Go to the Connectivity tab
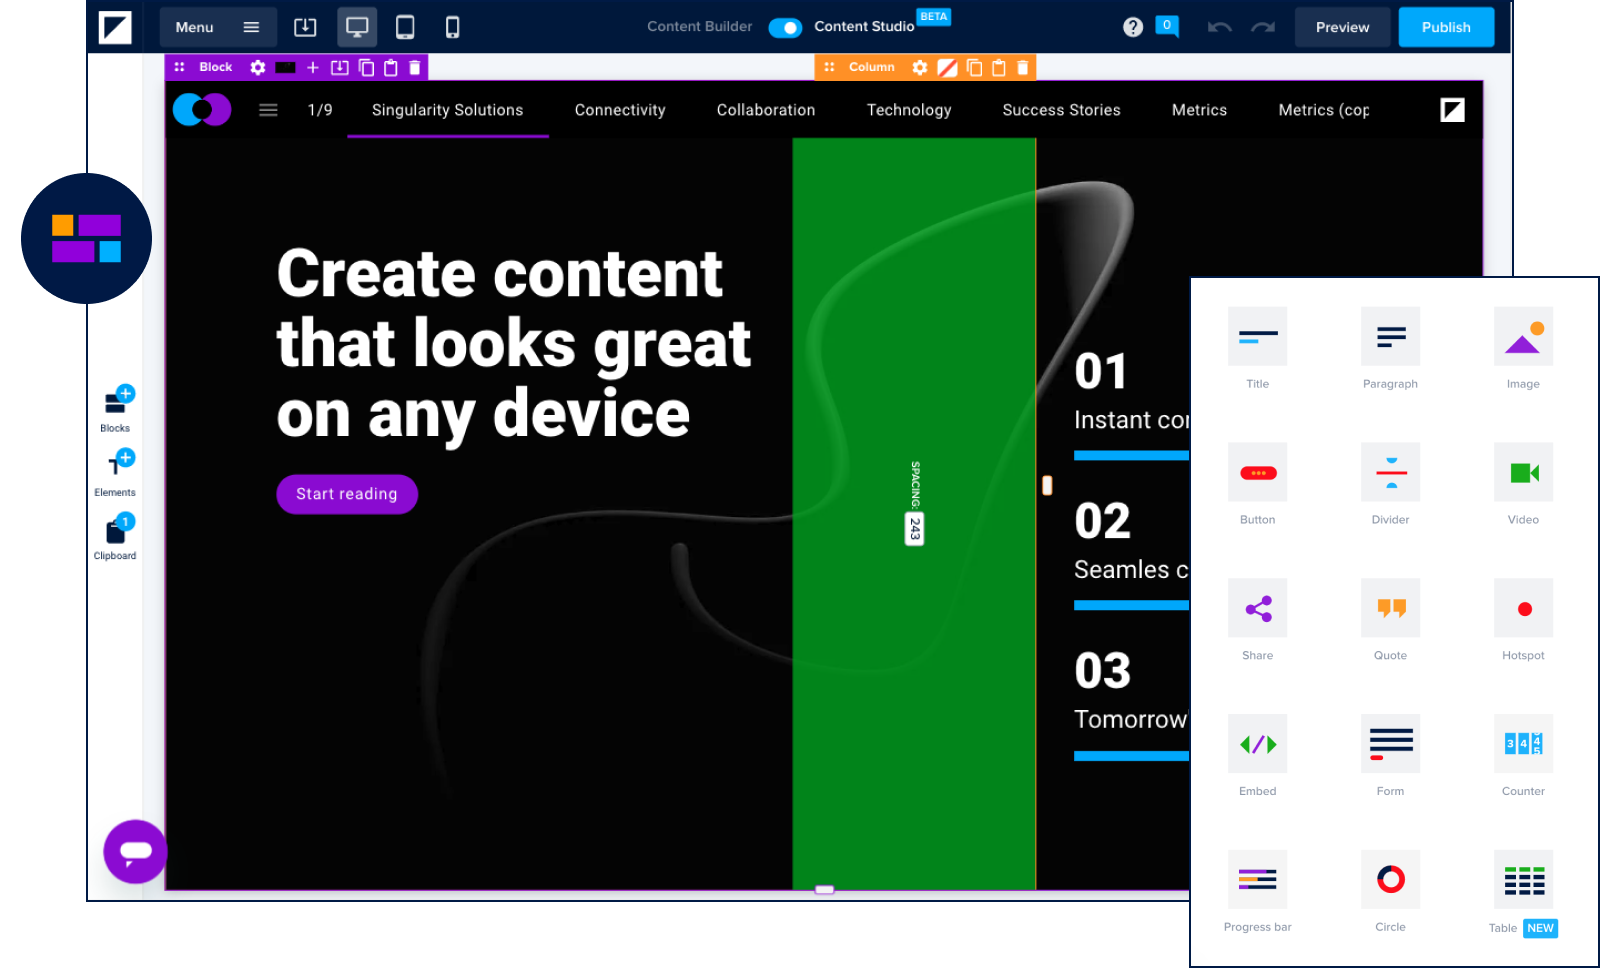 tap(620, 110)
